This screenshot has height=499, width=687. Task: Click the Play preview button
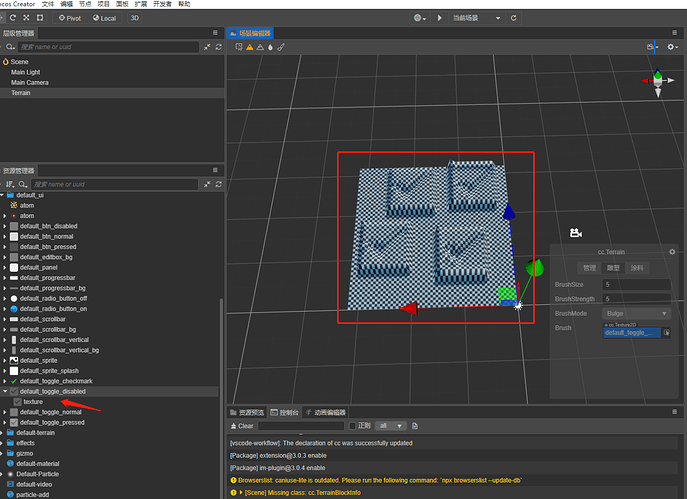(x=439, y=18)
